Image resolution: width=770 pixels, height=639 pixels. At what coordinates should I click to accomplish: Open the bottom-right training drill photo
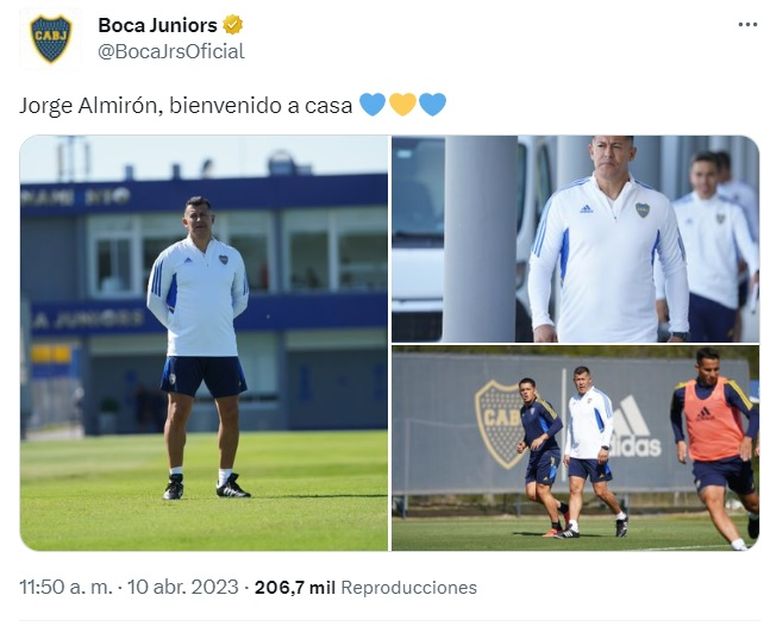[x=575, y=448]
